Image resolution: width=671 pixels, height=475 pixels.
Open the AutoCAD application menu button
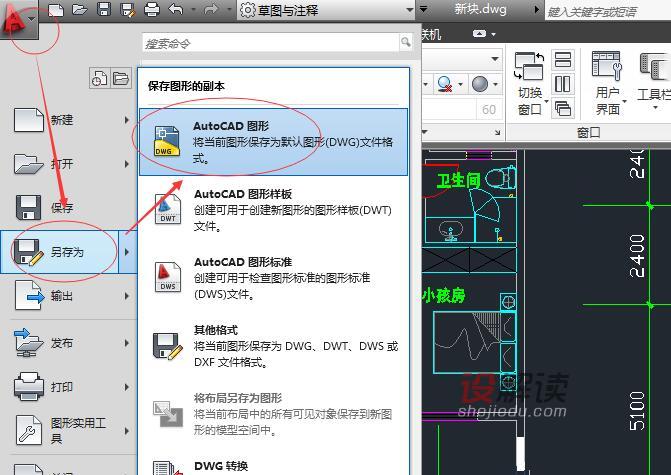[19, 19]
